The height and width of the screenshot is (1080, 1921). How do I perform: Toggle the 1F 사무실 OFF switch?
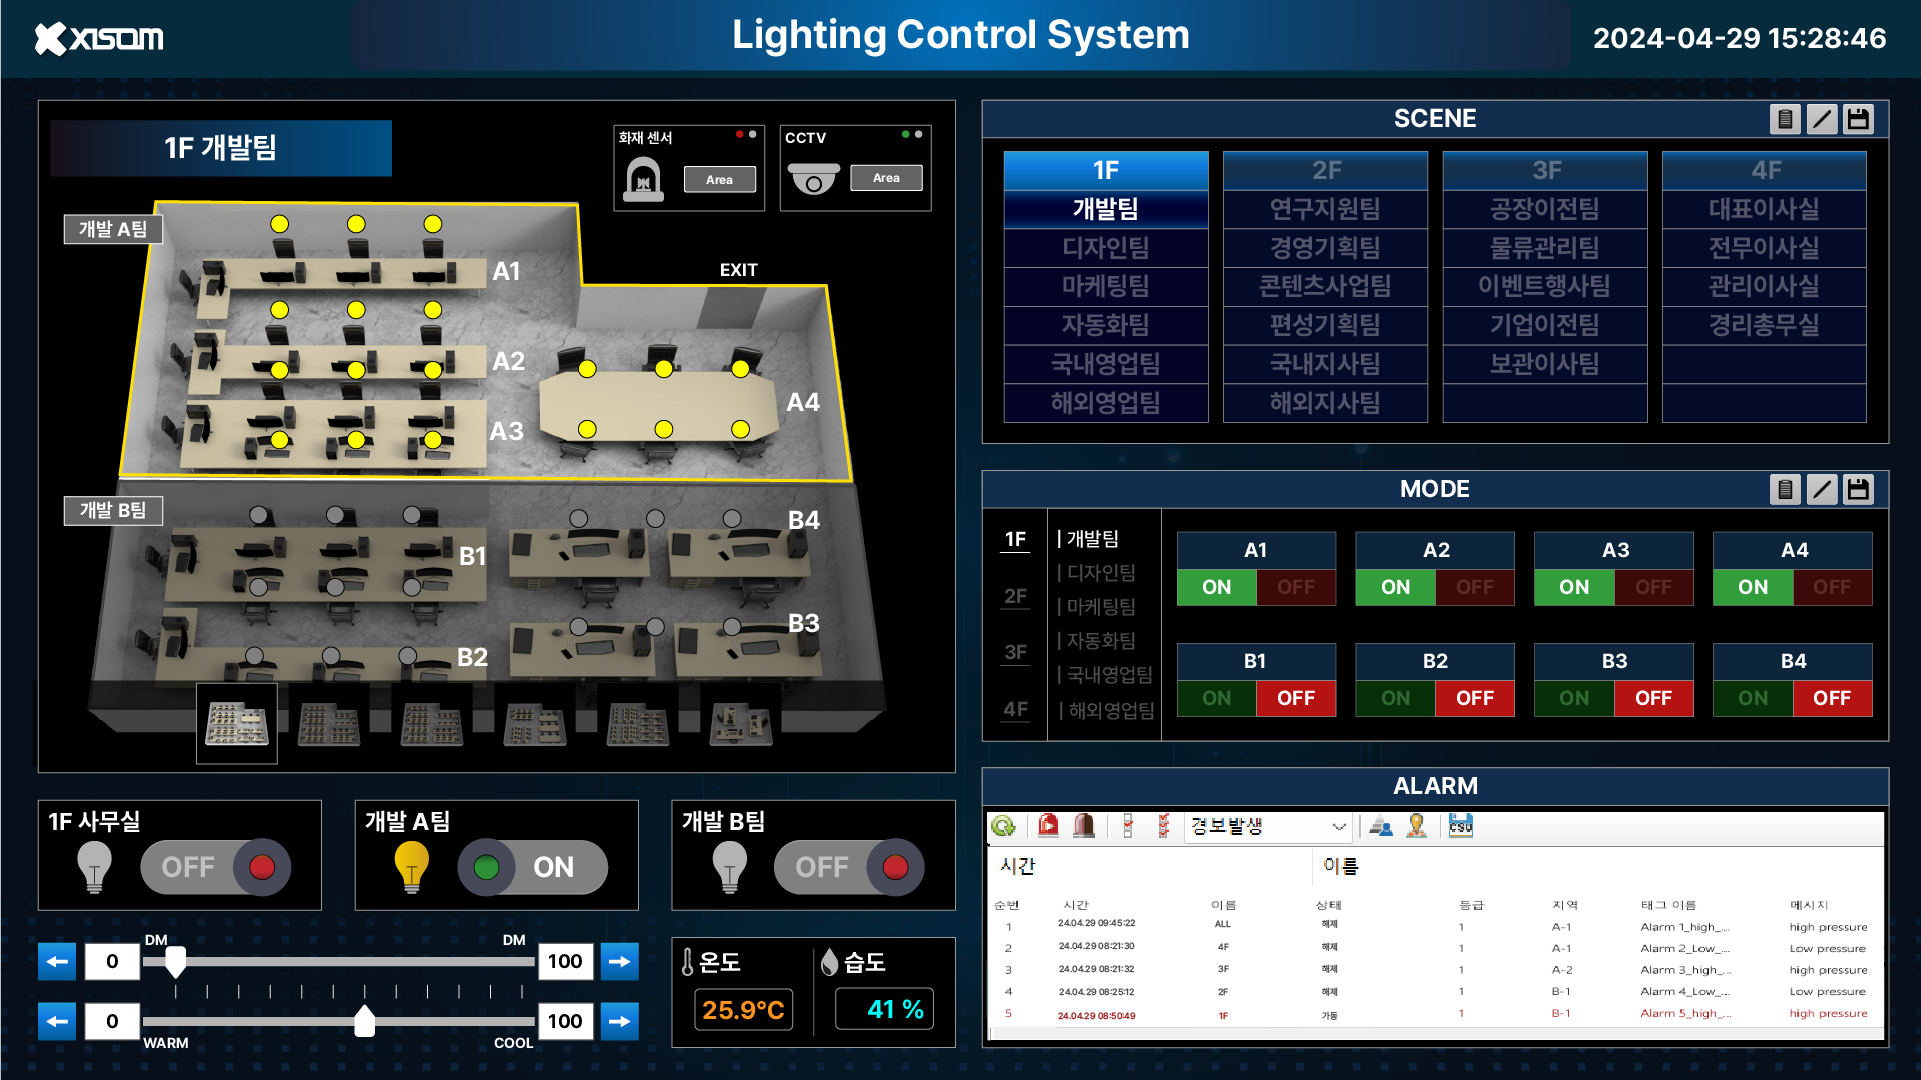click(215, 867)
